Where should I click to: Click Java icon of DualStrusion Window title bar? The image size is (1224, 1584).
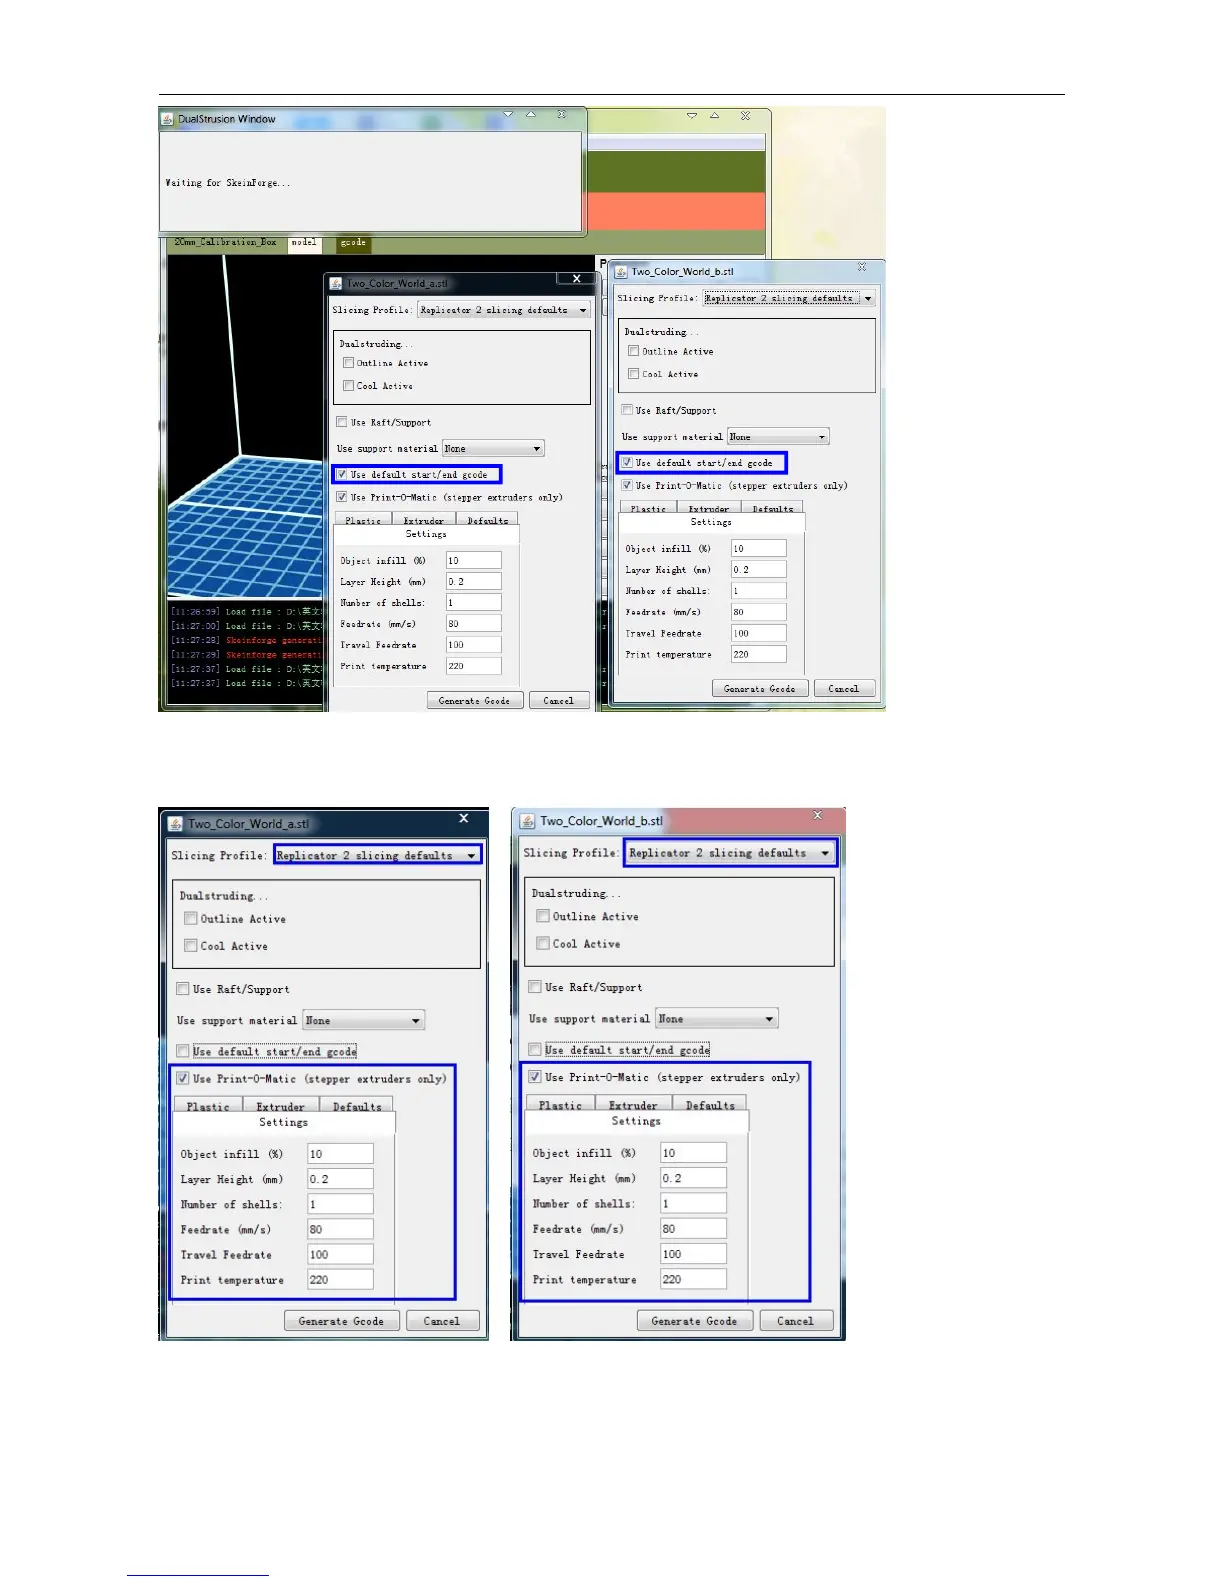[167, 119]
